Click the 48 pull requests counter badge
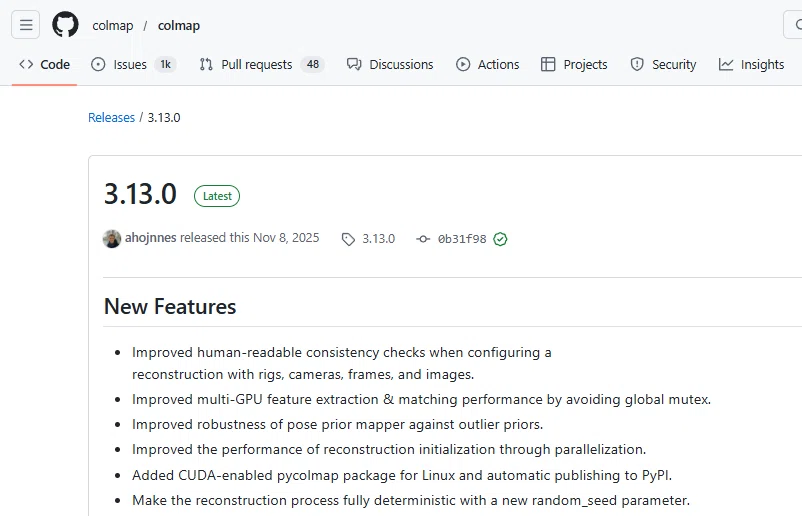802x516 pixels. coord(313,64)
